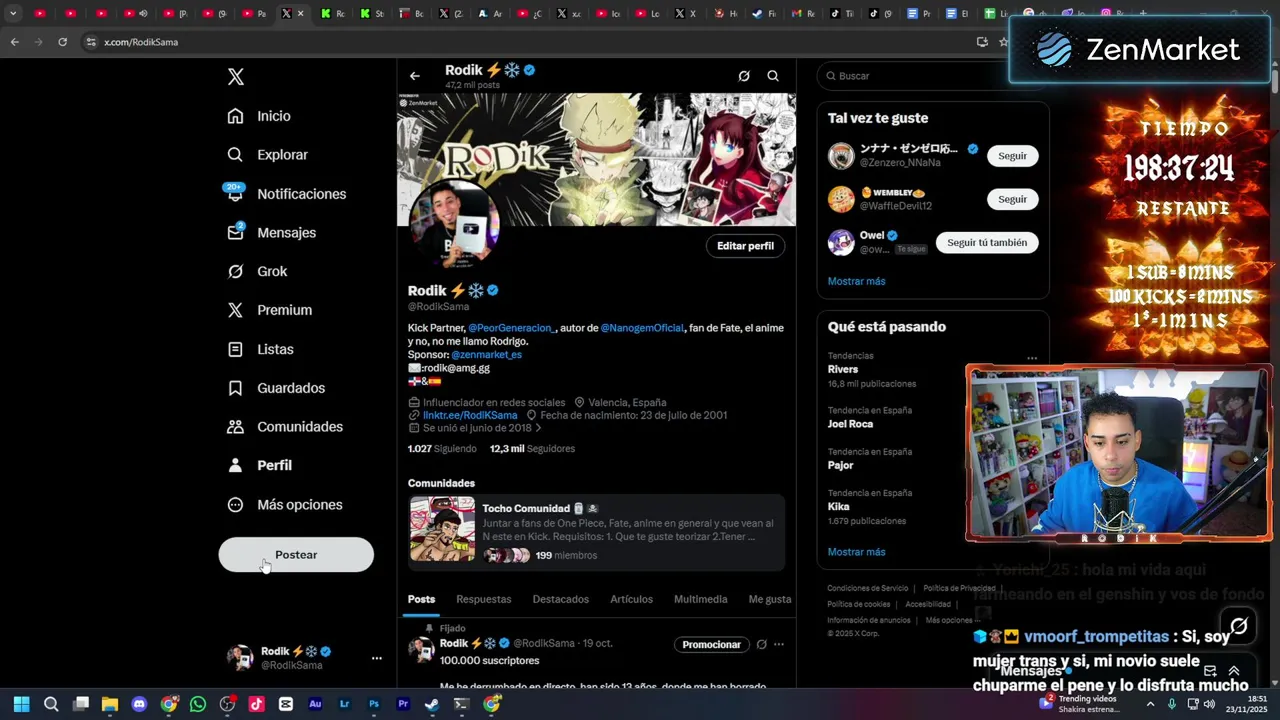Image resolution: width=1280 pixels, height=720 pixels.
Task: Click the Buscar search field
Action: point(932,76)
